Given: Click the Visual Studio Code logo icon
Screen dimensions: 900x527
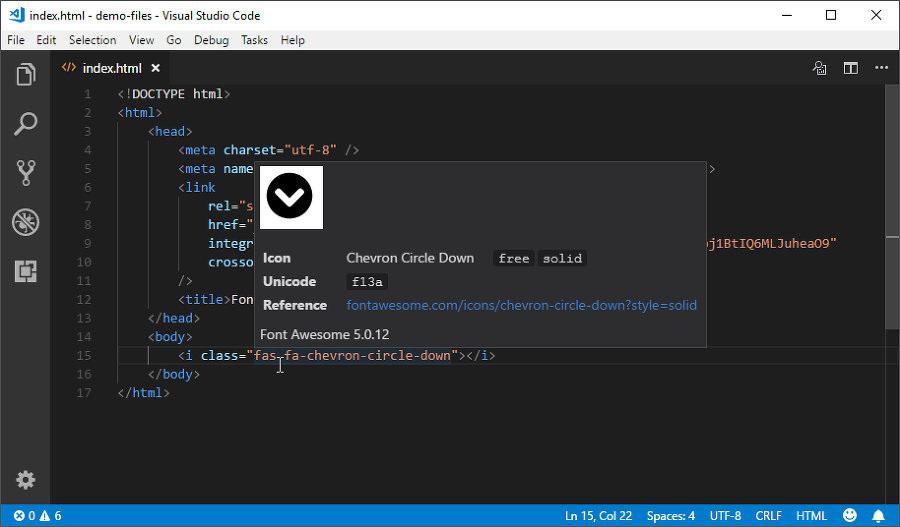Looking at the screenshot, I should [x=16, y=15].
